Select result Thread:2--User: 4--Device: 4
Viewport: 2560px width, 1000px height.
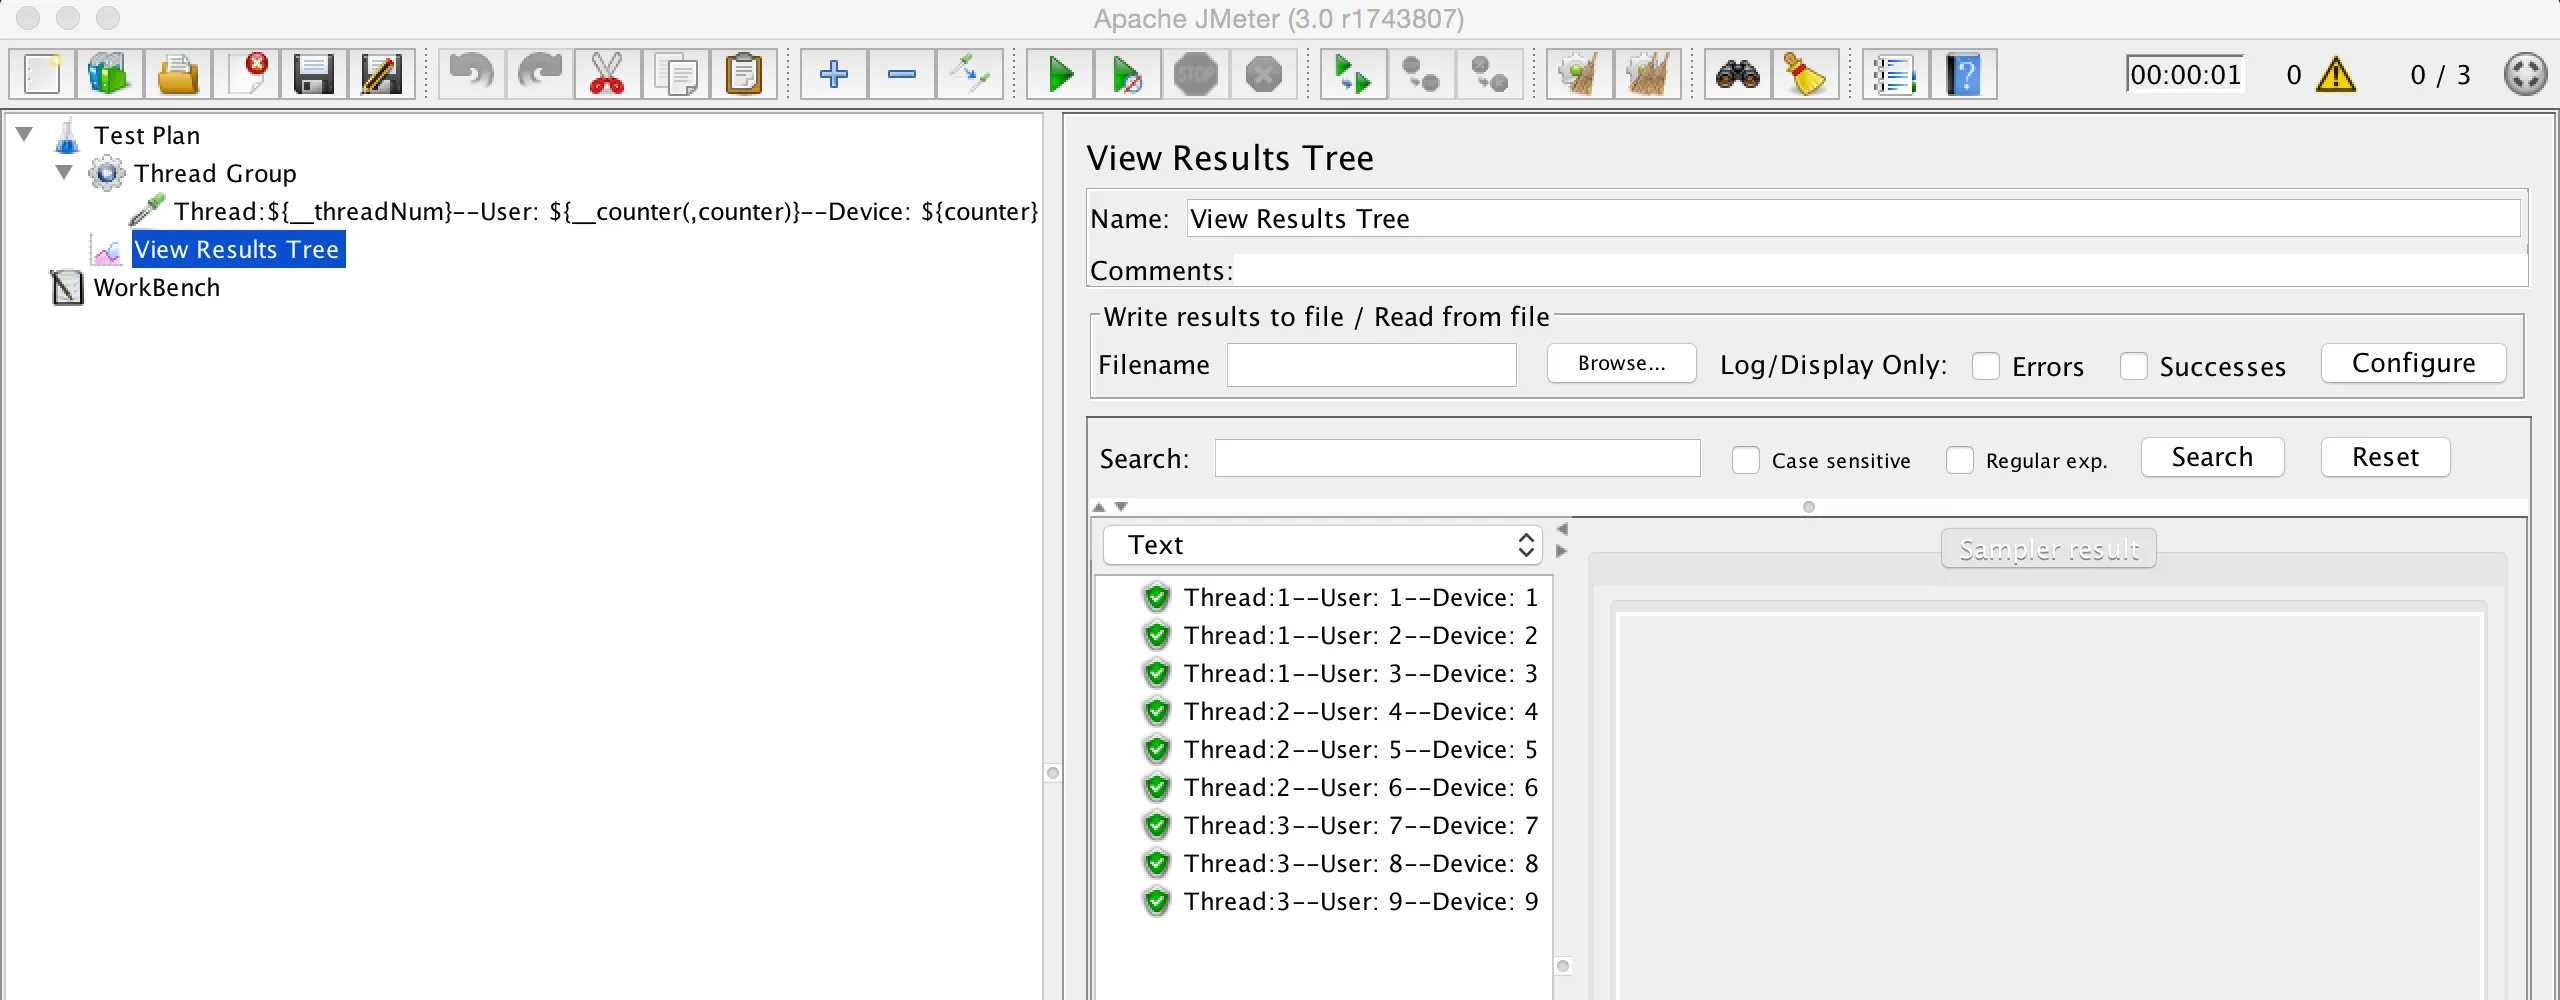point(1360,712)
